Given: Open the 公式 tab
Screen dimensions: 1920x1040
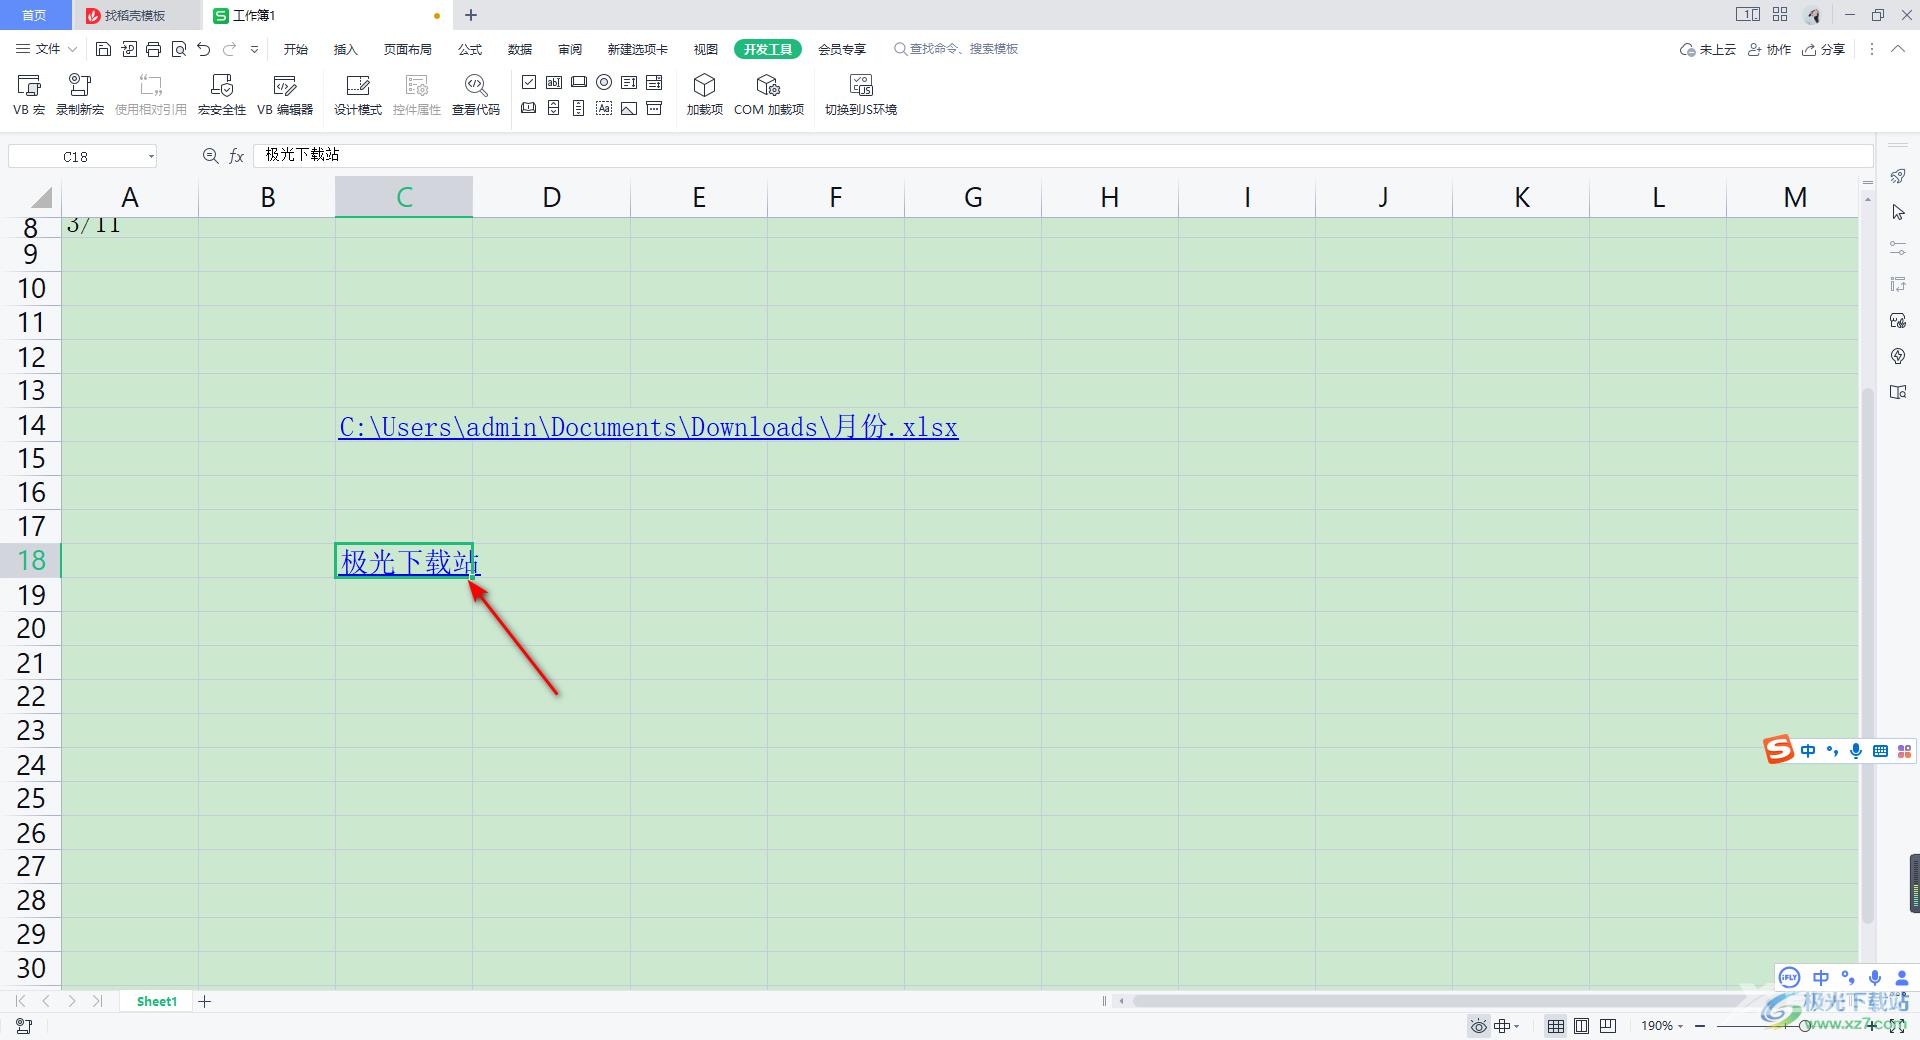Looking at the screenshot, I should tap(470, 49).
